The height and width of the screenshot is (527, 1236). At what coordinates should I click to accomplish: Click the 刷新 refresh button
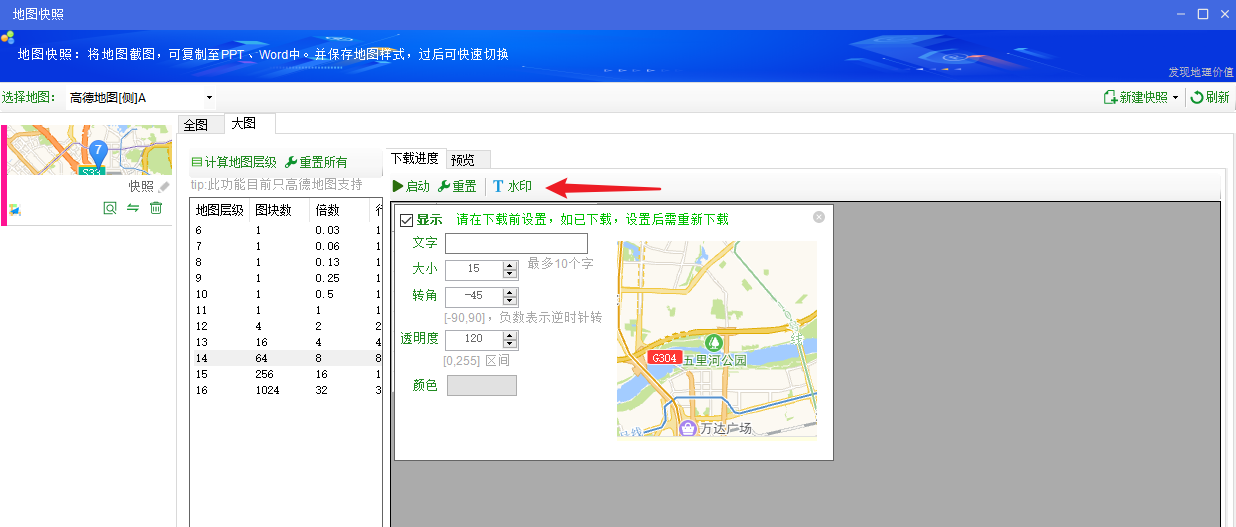click(1210, 97)
